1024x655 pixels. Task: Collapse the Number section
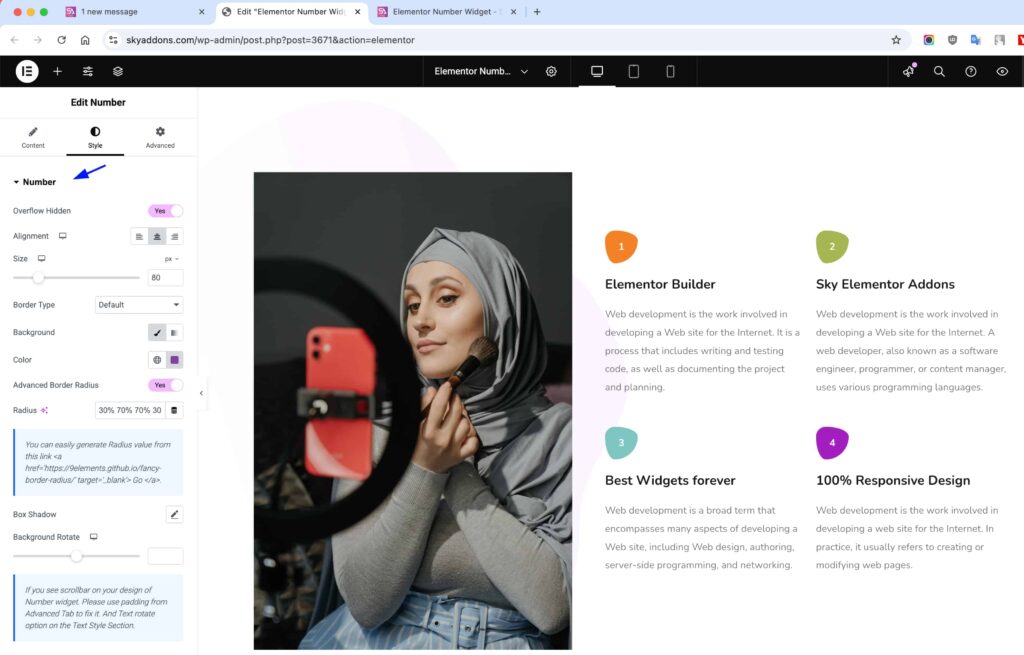35,182
